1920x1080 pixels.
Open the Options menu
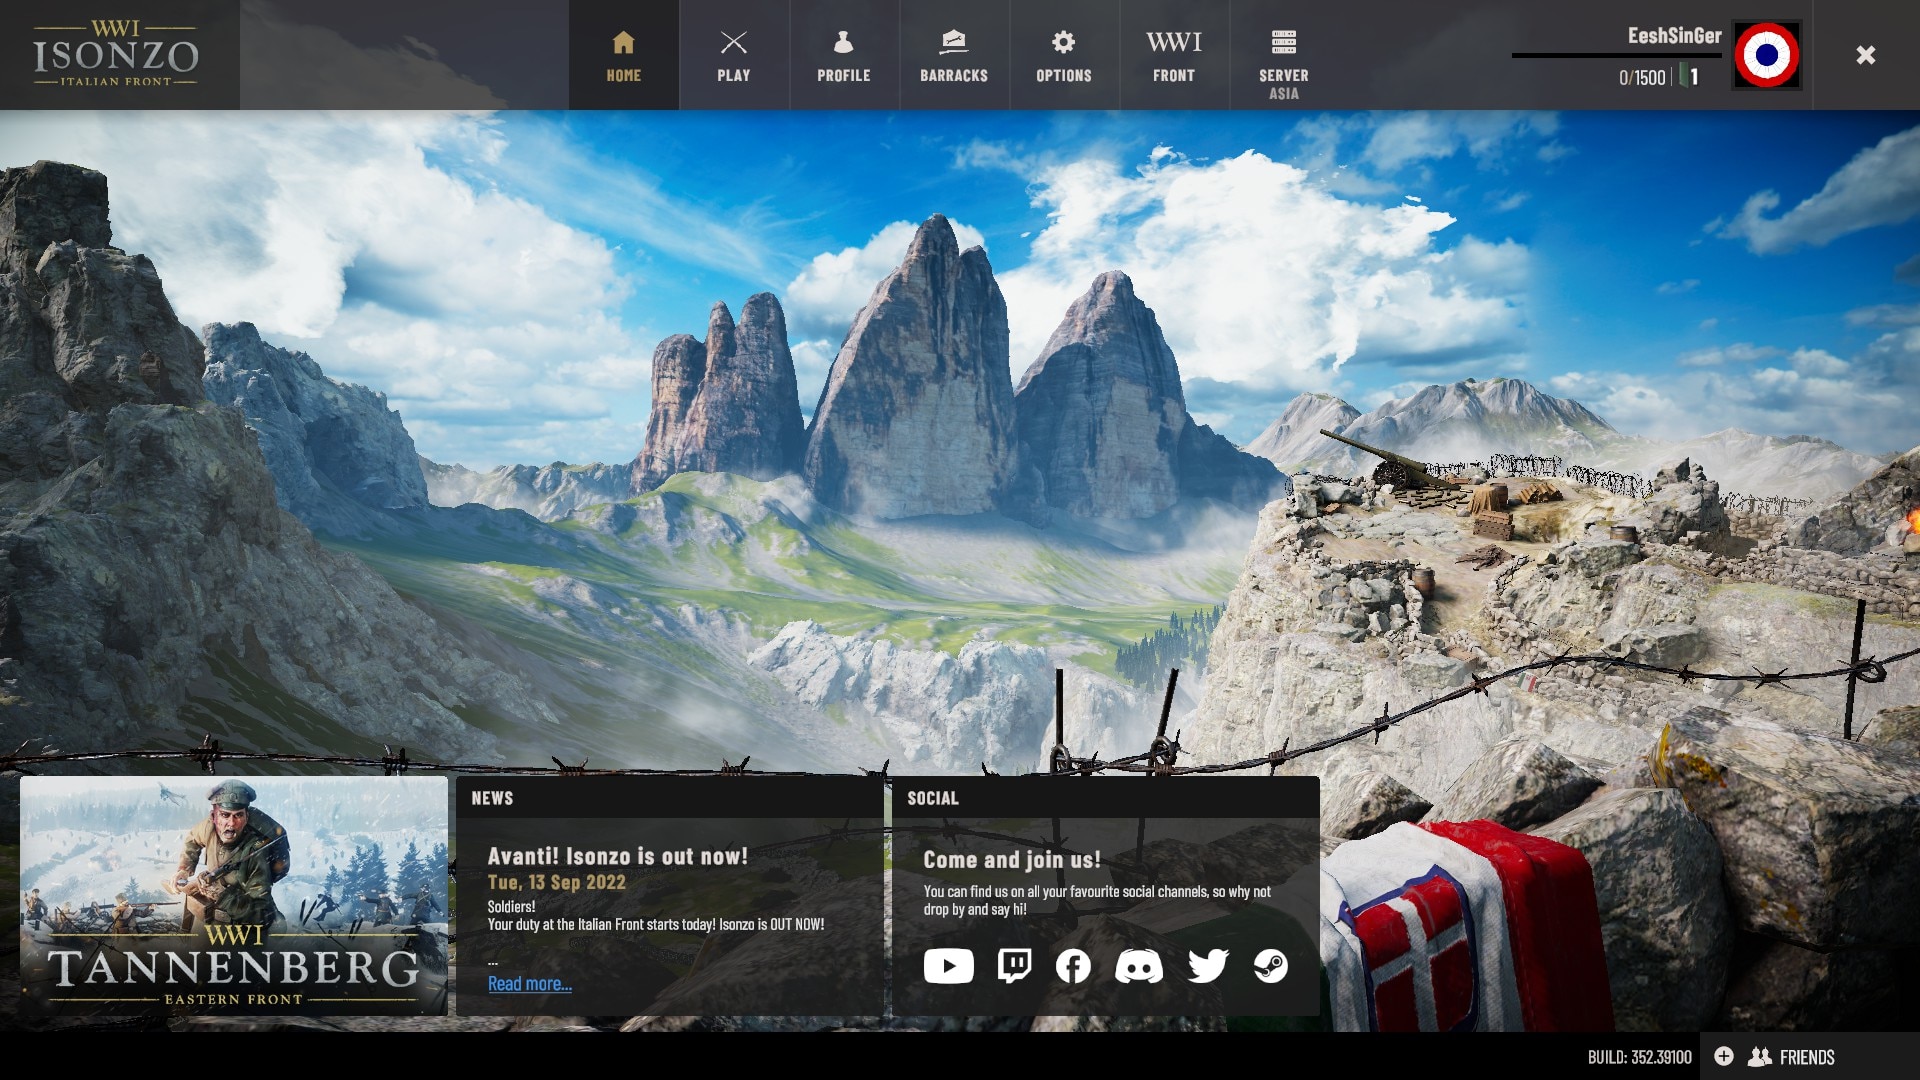click(x=1064, y=55)
